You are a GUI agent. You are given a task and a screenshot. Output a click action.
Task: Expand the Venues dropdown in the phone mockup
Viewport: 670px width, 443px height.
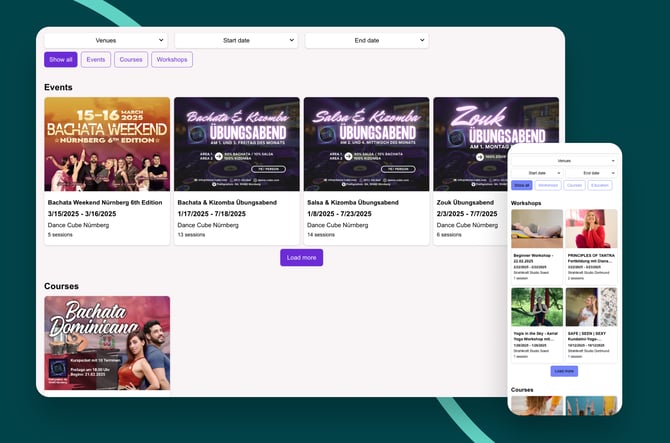(564, 160)
